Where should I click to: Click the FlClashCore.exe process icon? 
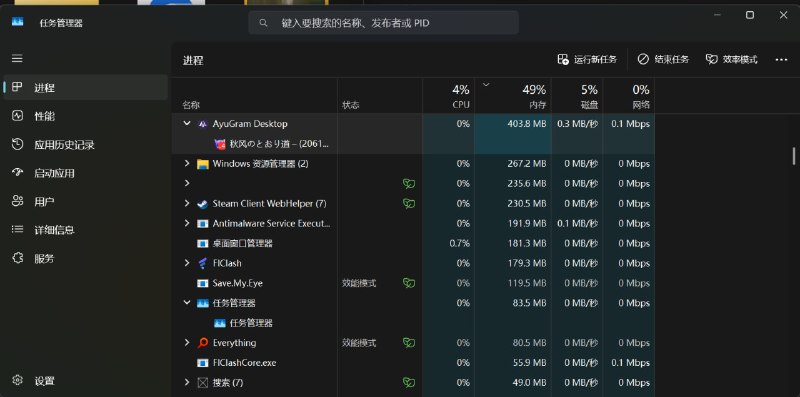(203, 363)
